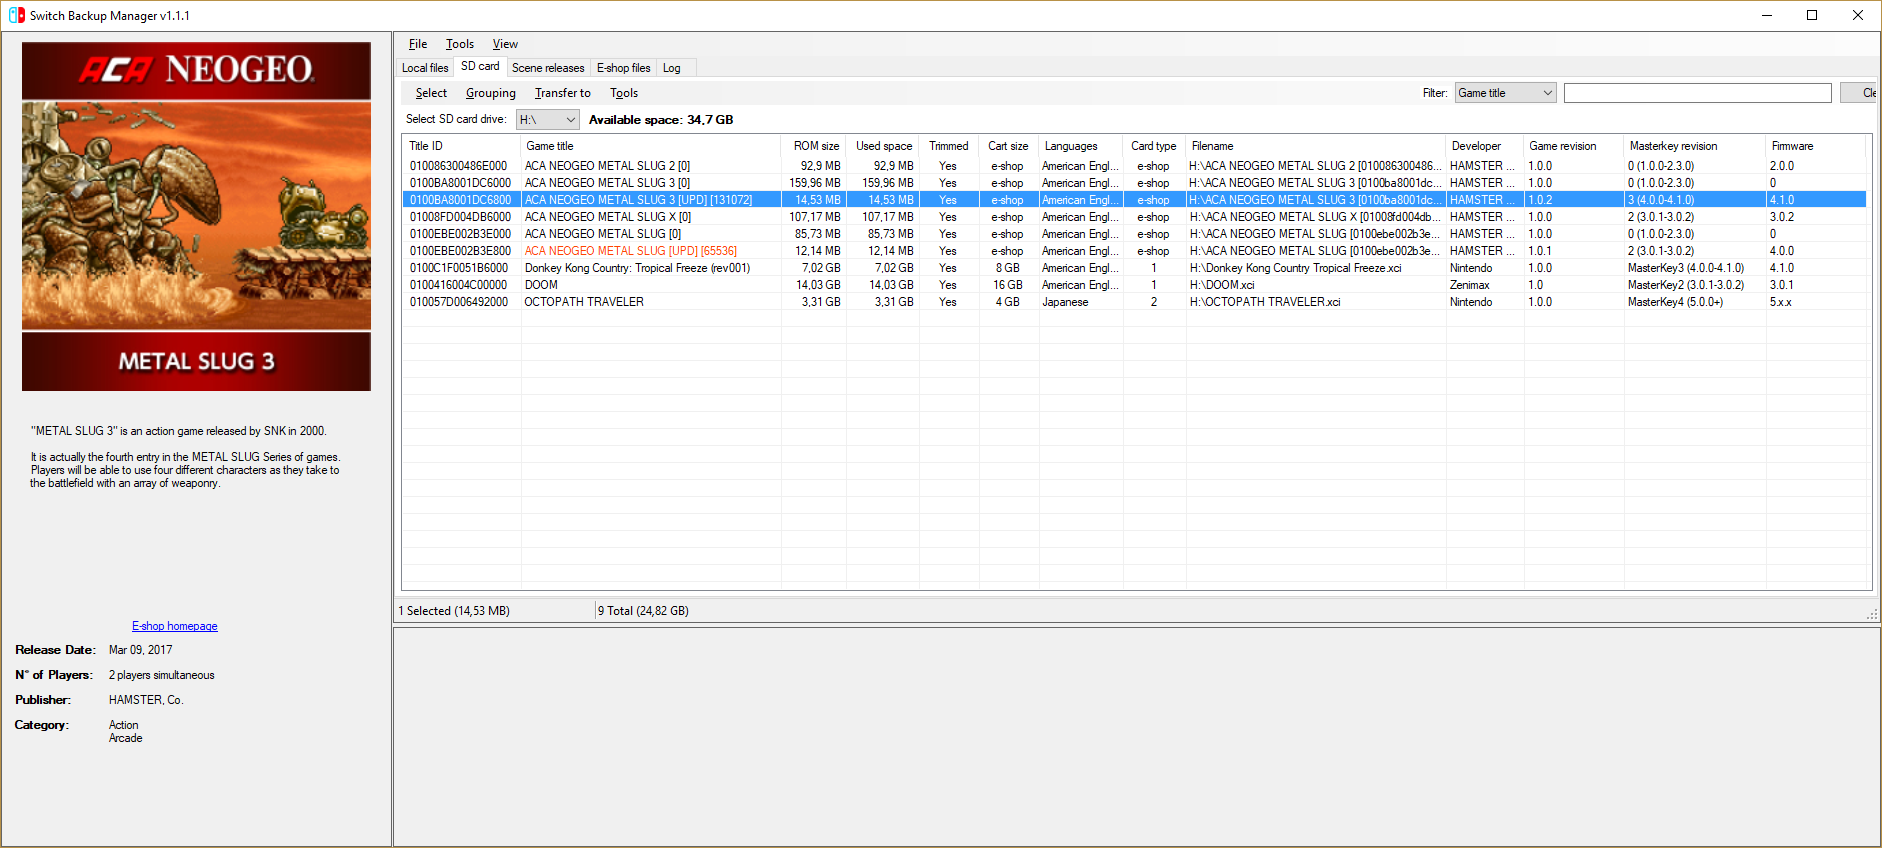
Task: Switch to the Local files tab
Action: coord(425,68)
